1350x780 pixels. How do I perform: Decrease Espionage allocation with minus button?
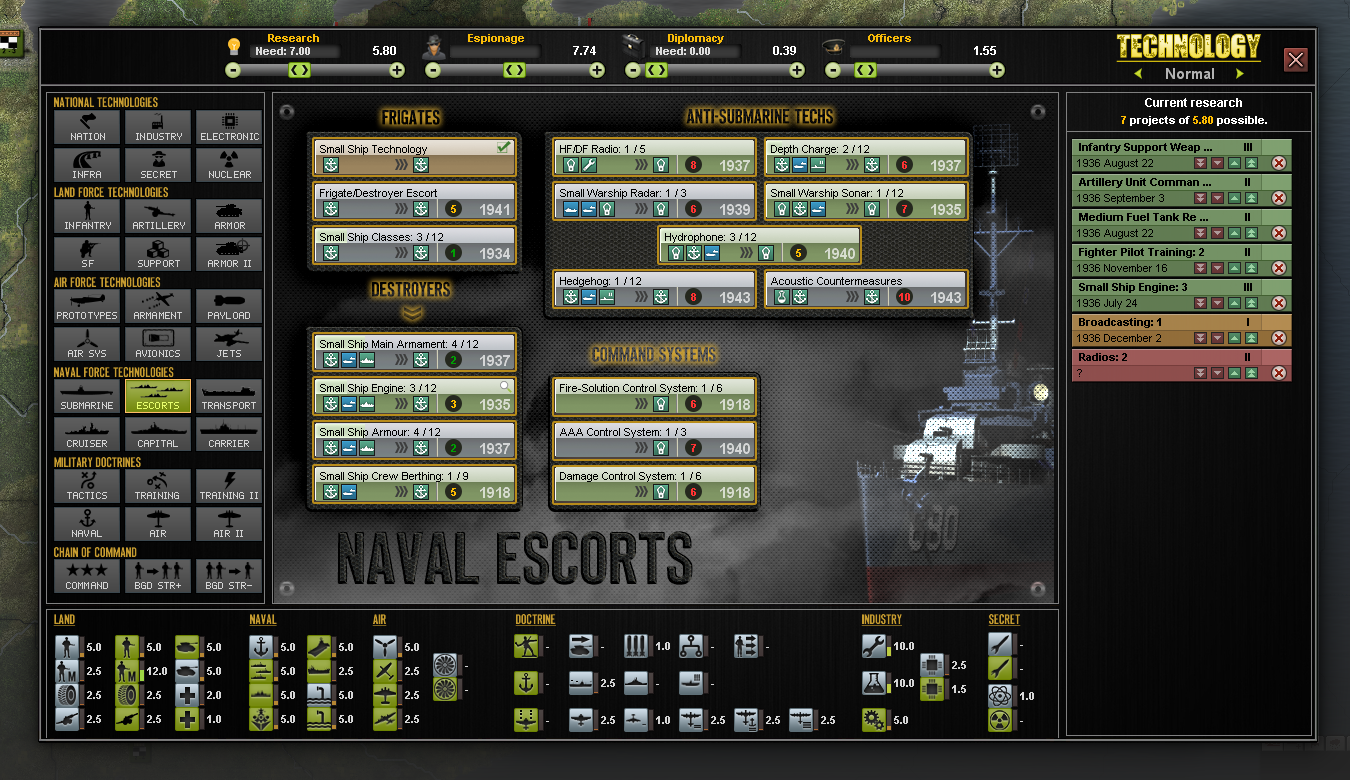(x=432, y=70)
